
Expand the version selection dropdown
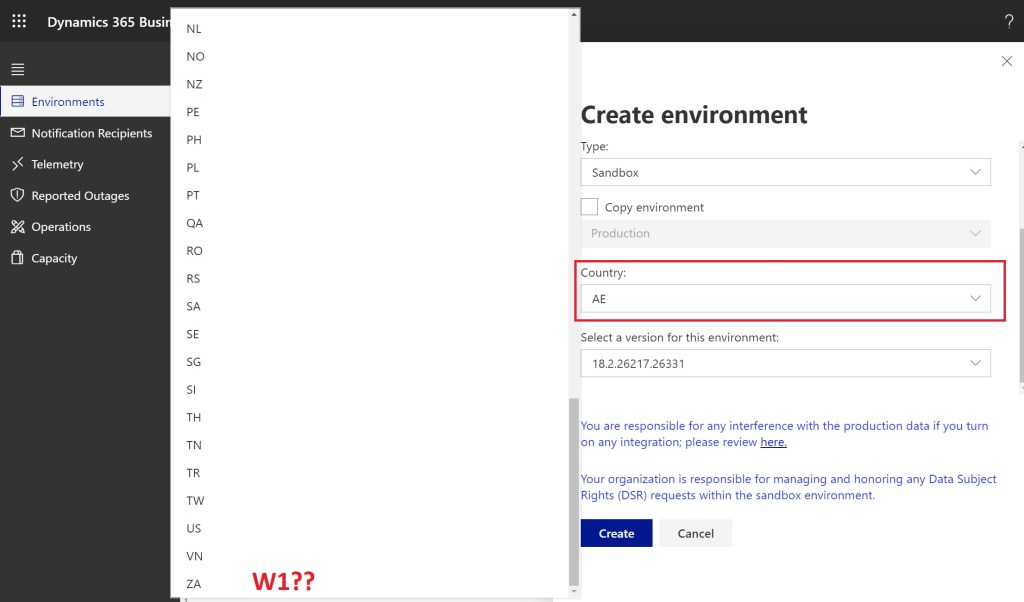click(x=785, y=364)
